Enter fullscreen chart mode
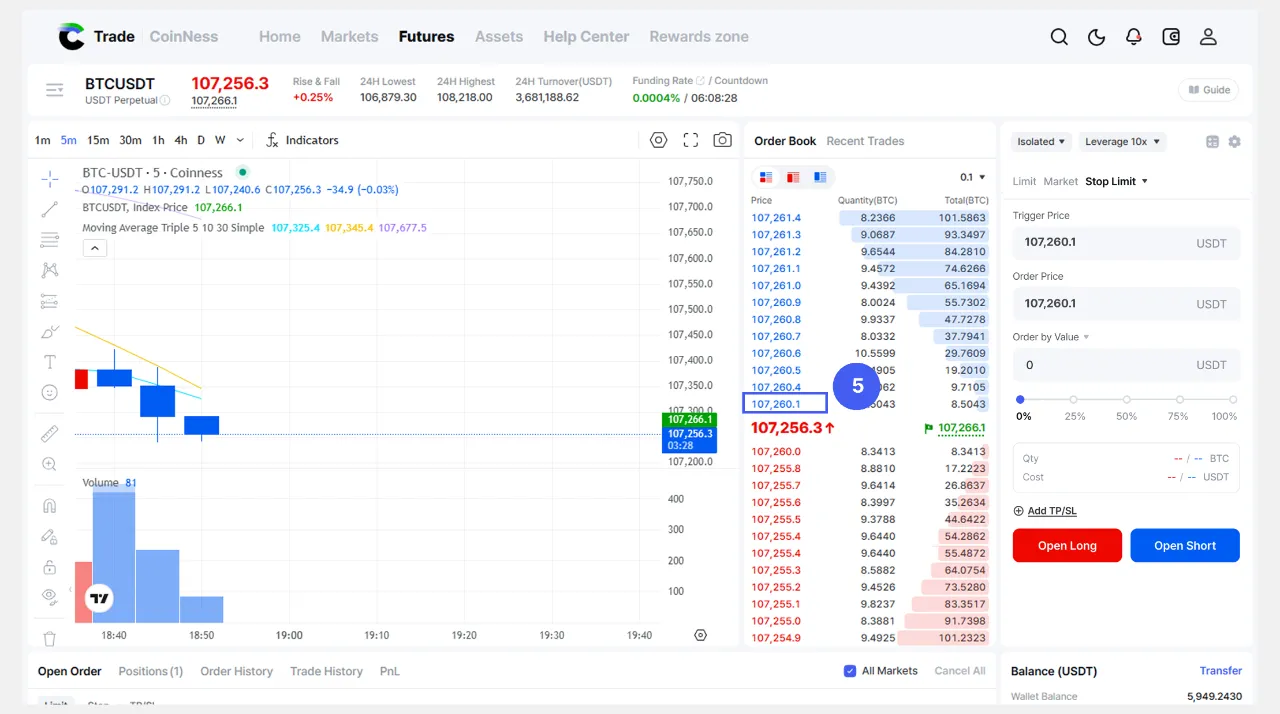This screenshot has width=1280, height=714. point(691,140)
